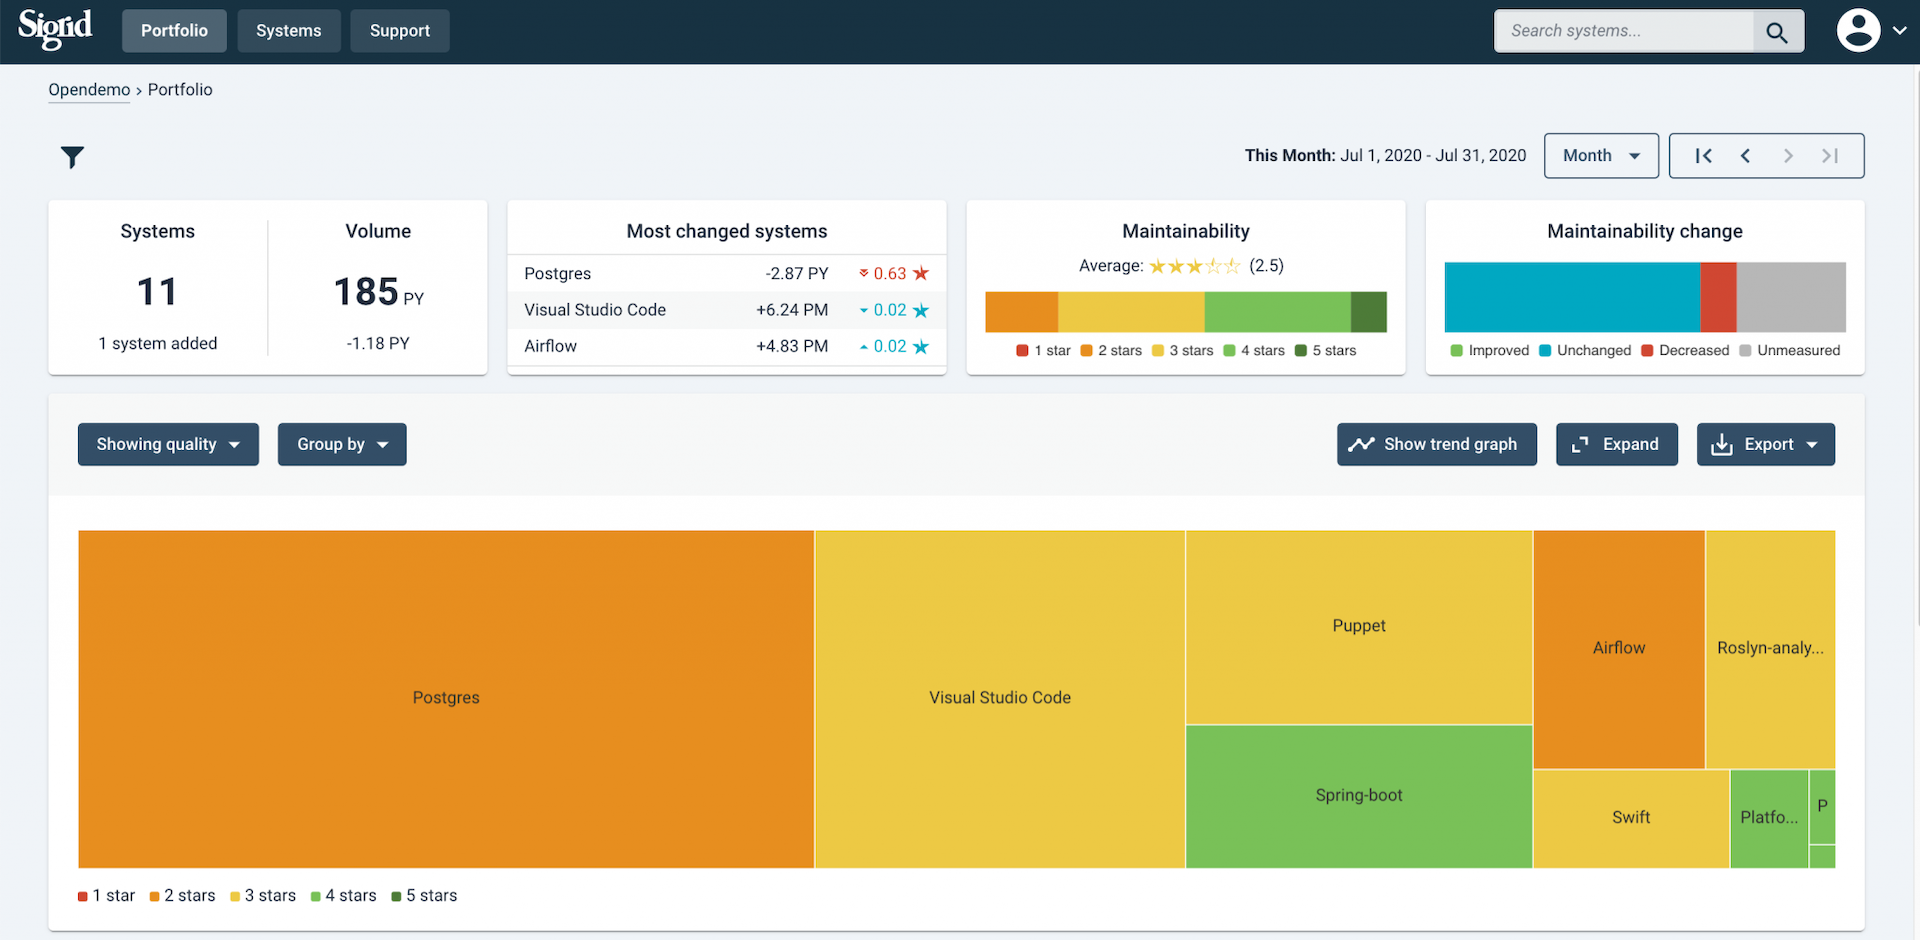Image resolution: width=1920 pixels, height=940 pixels.
Task: Focus the Search systems input field
Action: coord(1624,31)
